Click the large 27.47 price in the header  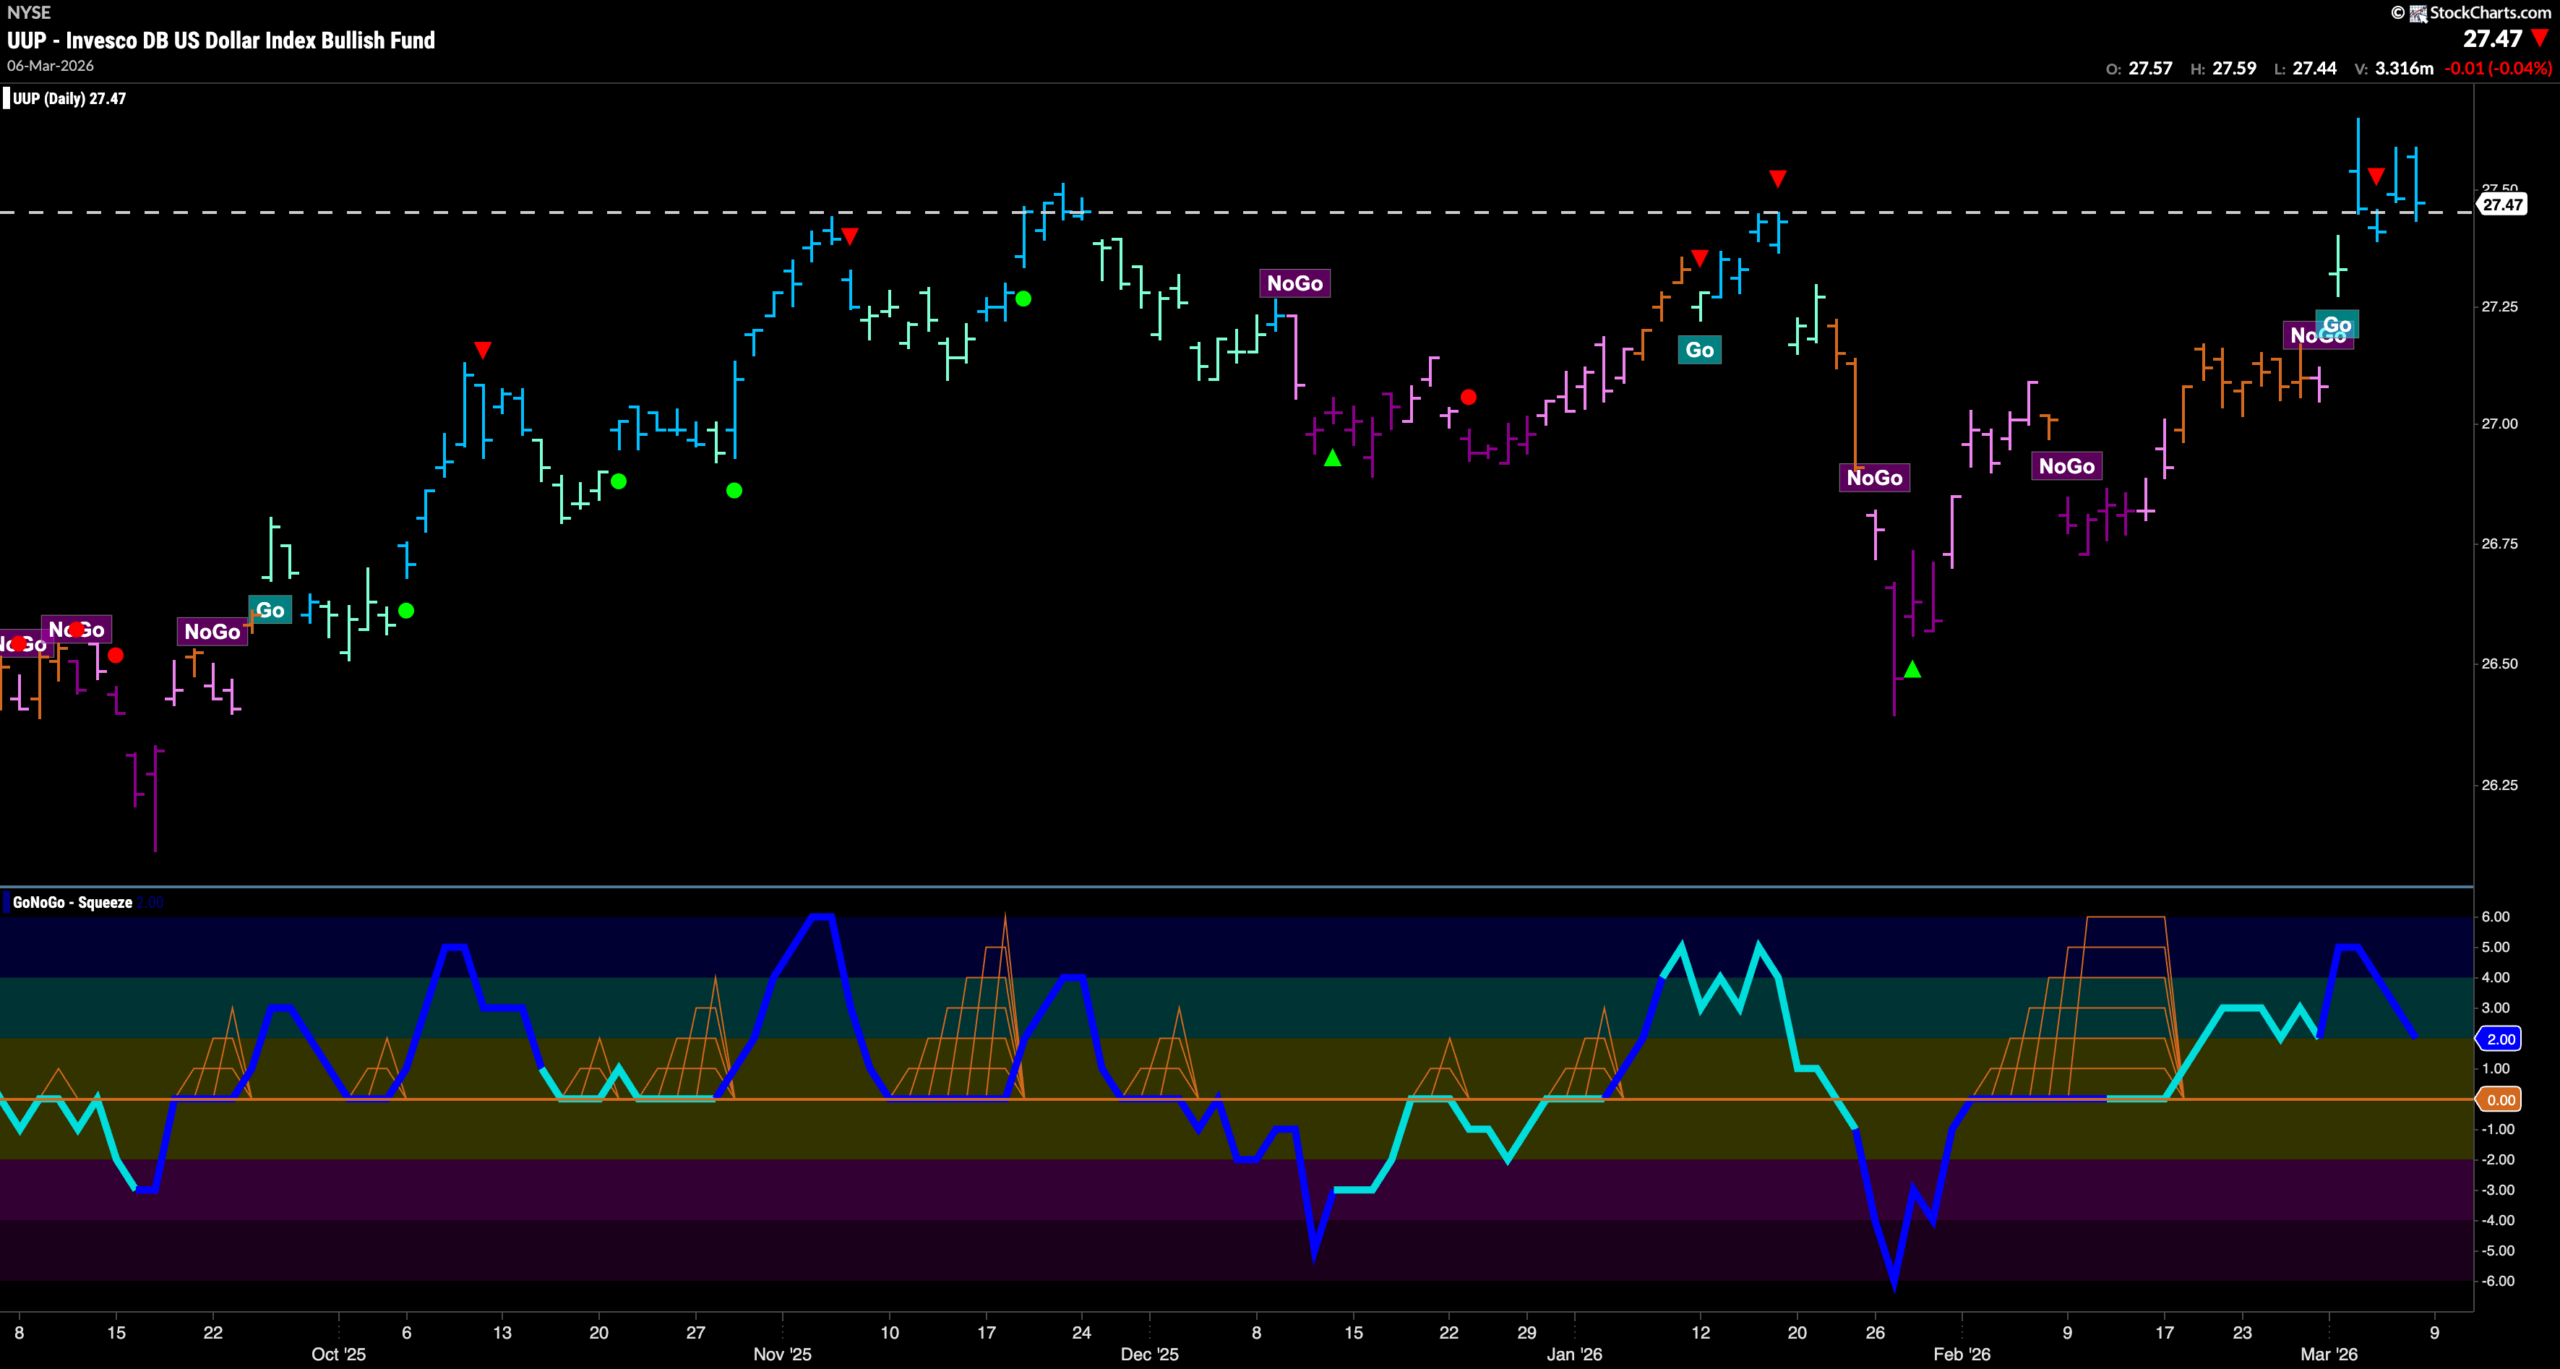2492,39
